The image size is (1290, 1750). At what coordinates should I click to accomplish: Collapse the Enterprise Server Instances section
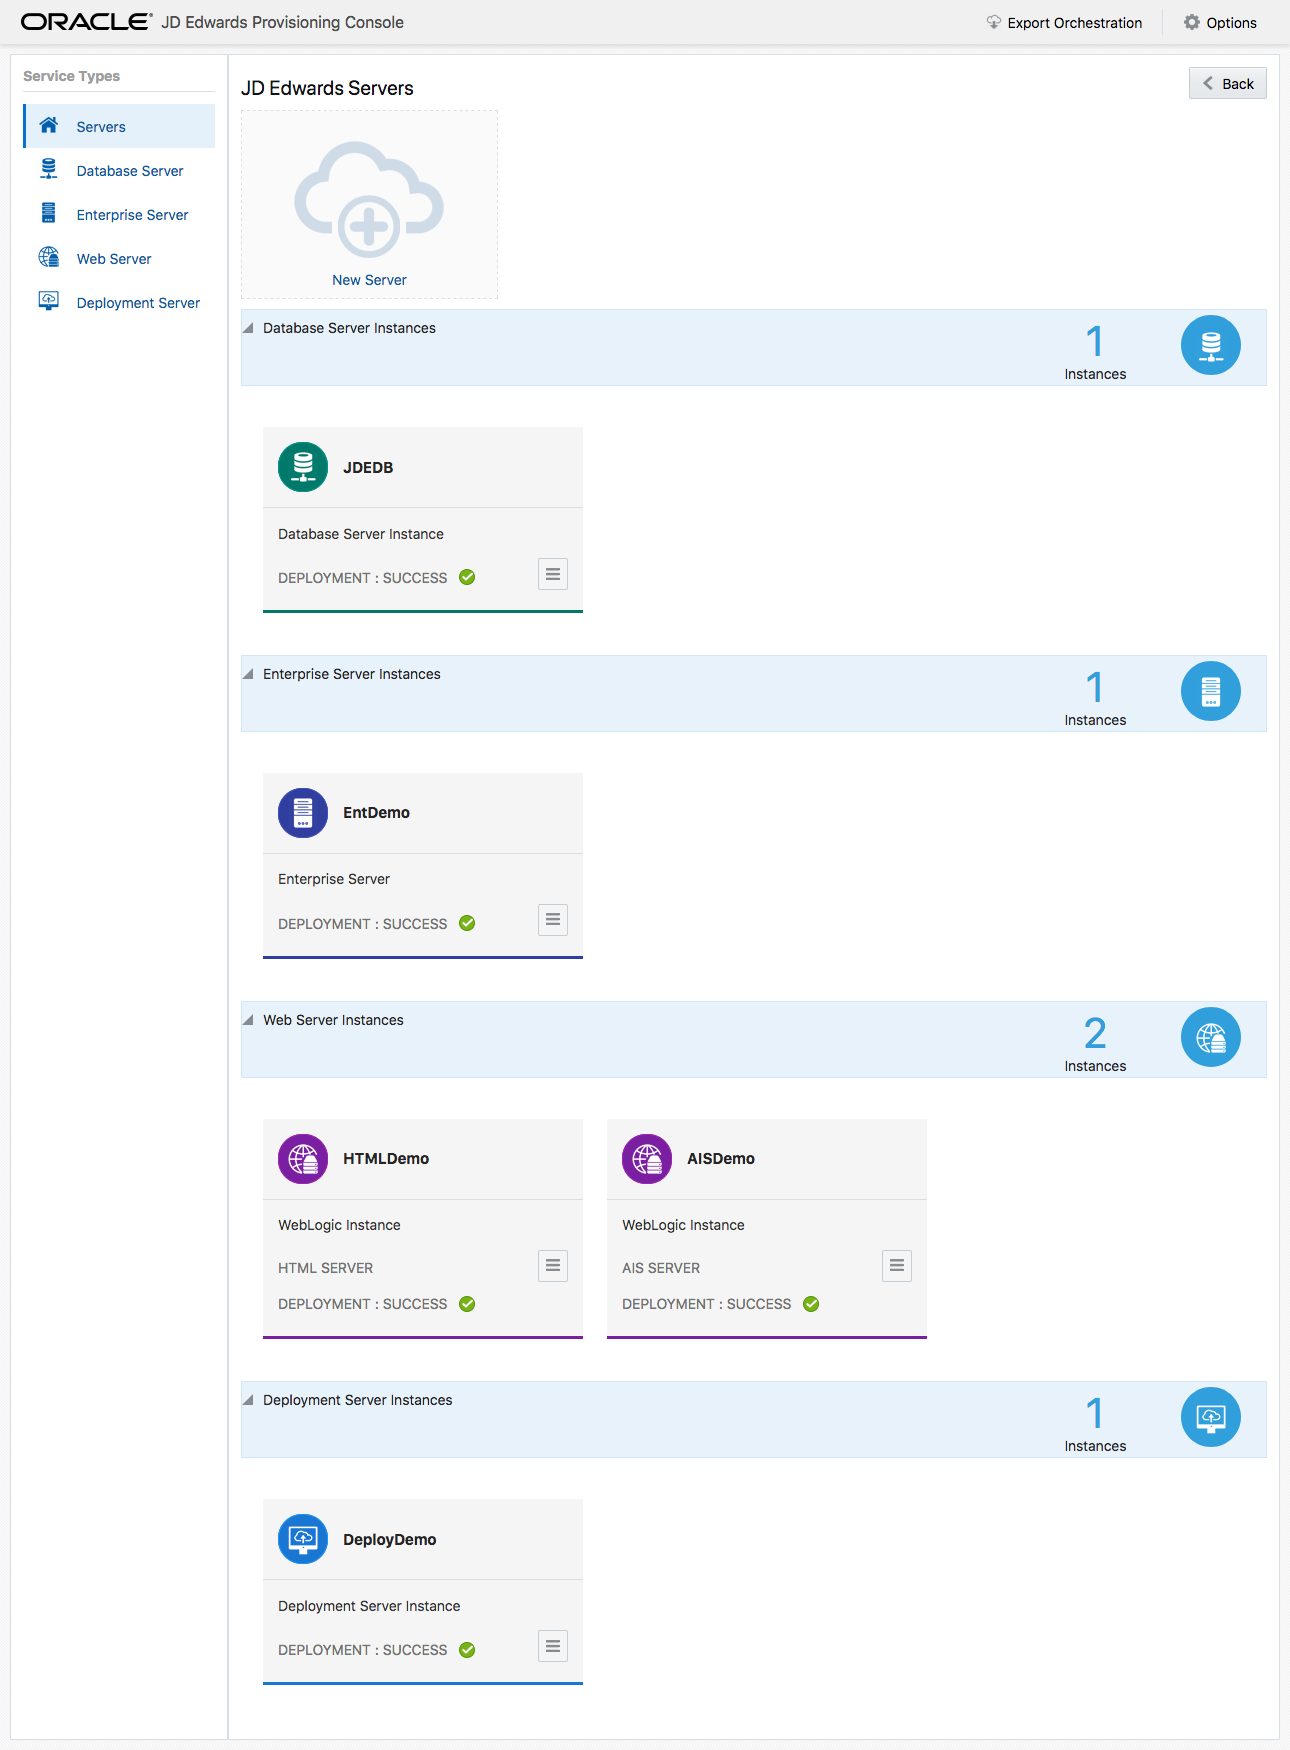(248, 674)
